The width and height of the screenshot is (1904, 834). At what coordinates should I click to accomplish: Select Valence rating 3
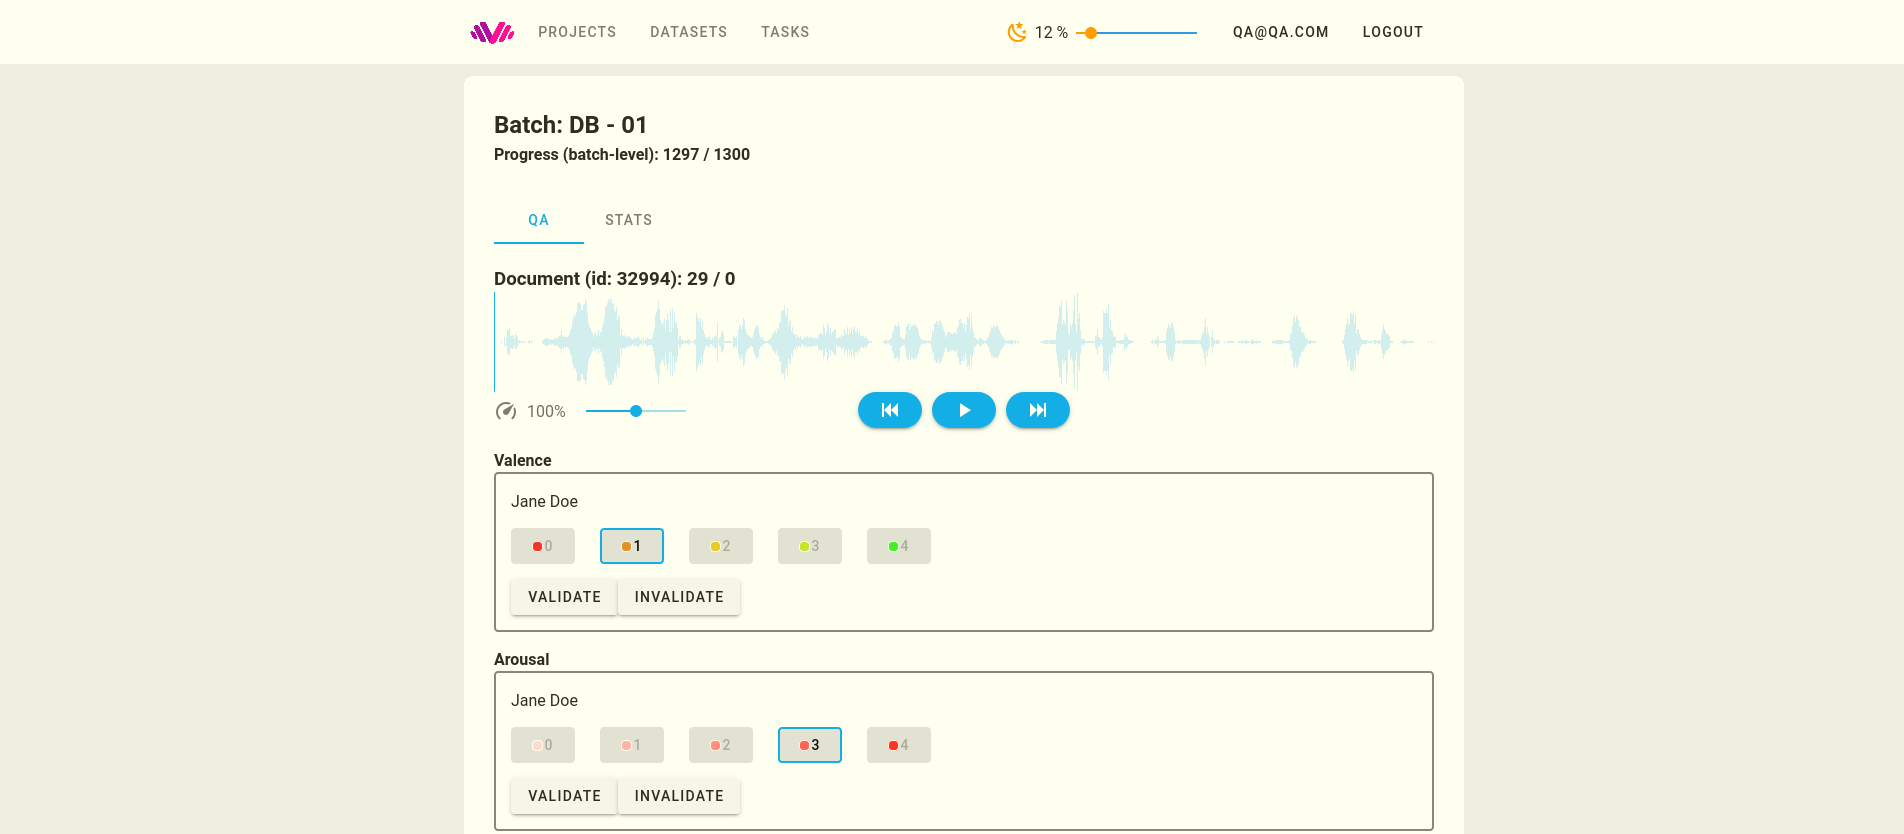pyautogui.click(x=810, y=546)
